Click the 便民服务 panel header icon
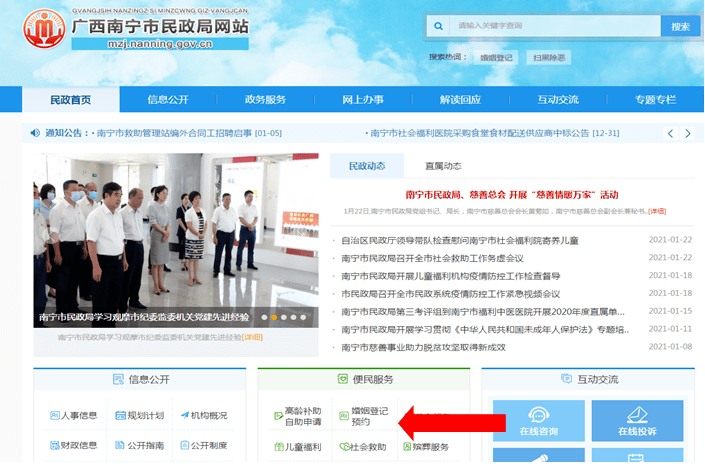This screenshot has height=469, width=705. tap(343, 379)
